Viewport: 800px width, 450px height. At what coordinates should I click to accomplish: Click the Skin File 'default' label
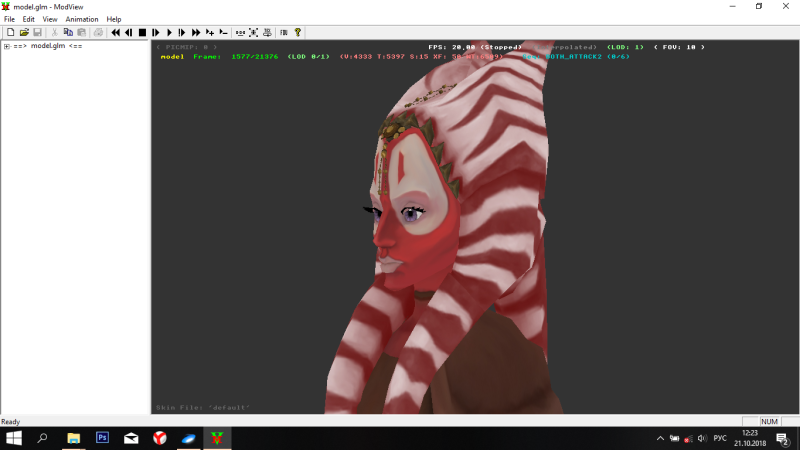(x=203, y=408)
